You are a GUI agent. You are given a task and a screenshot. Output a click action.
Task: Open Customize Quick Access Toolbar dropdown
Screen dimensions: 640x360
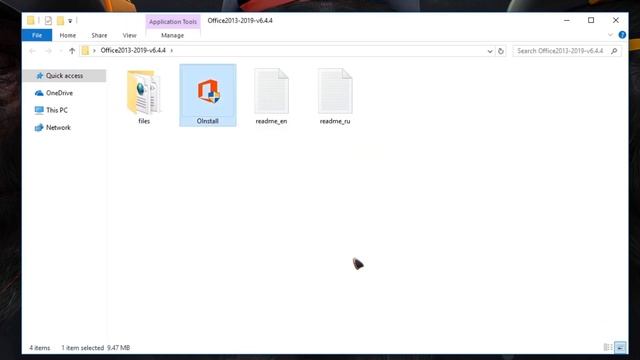pos(70,21)
